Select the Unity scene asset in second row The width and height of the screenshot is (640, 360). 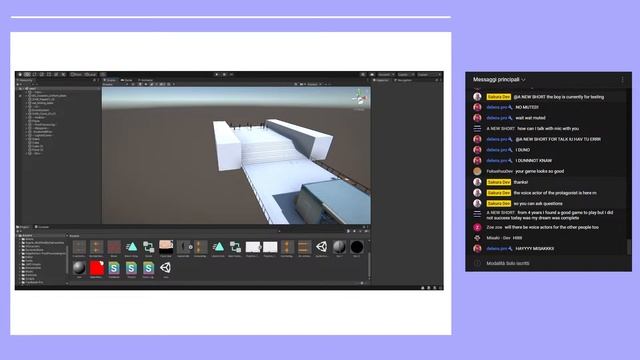(165, 268)
